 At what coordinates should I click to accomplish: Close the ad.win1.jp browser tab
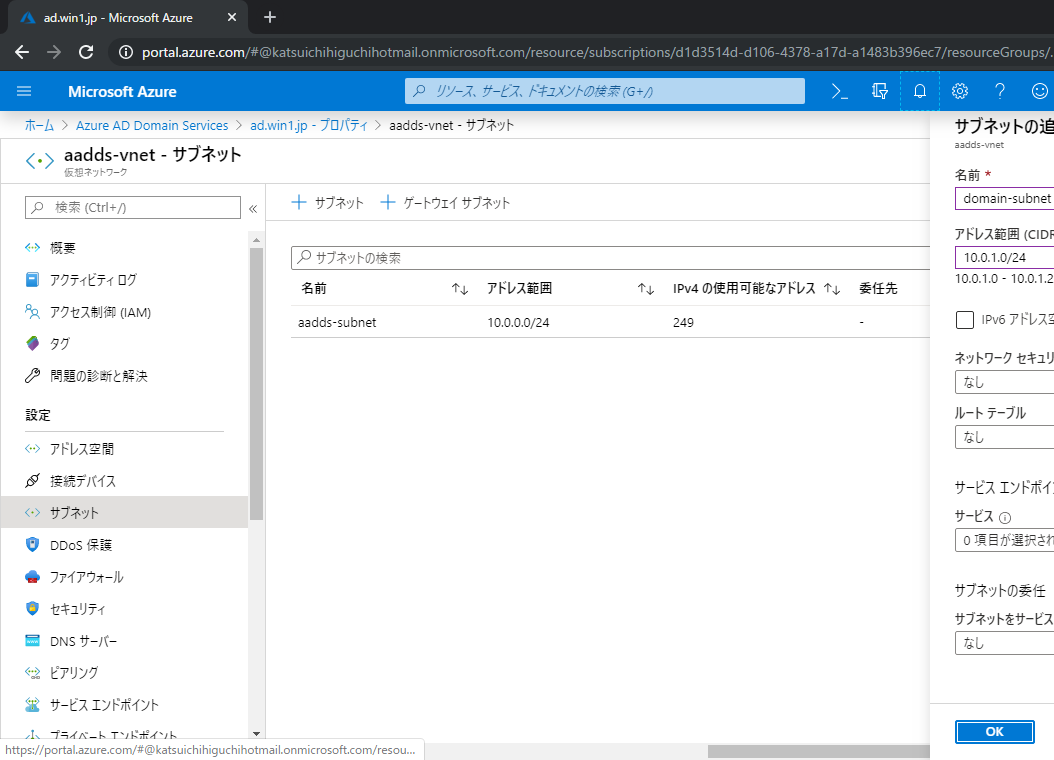click(x=232, y=17)
